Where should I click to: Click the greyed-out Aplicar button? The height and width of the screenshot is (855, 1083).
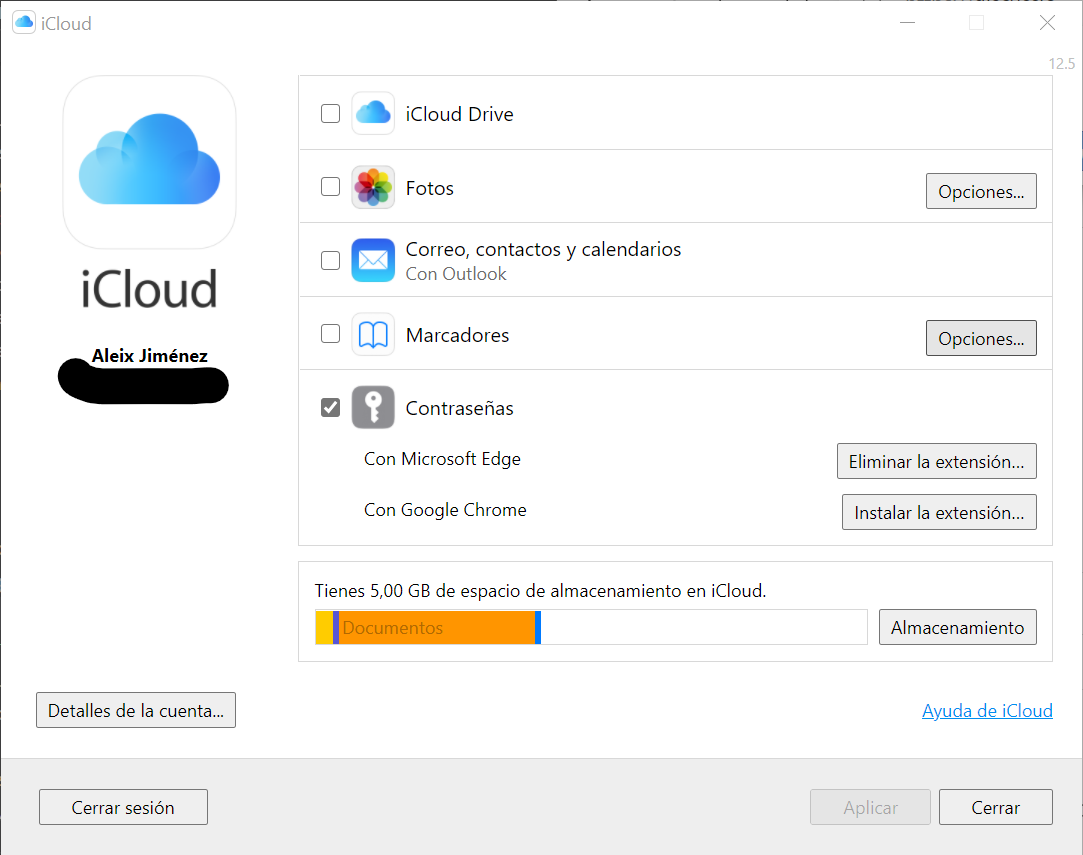click(x=870, y=807)
